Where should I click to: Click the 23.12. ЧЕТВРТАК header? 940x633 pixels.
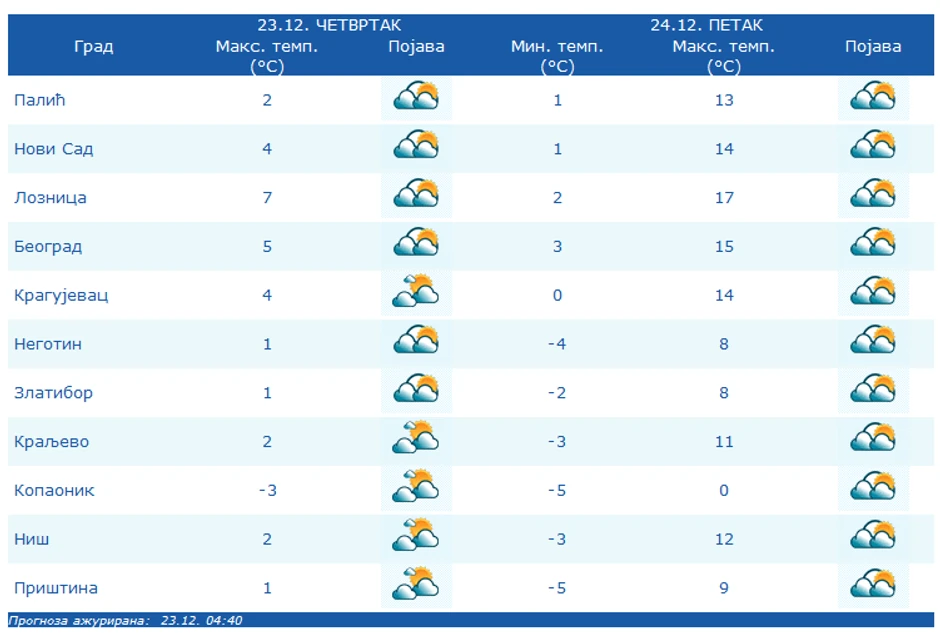329,25
